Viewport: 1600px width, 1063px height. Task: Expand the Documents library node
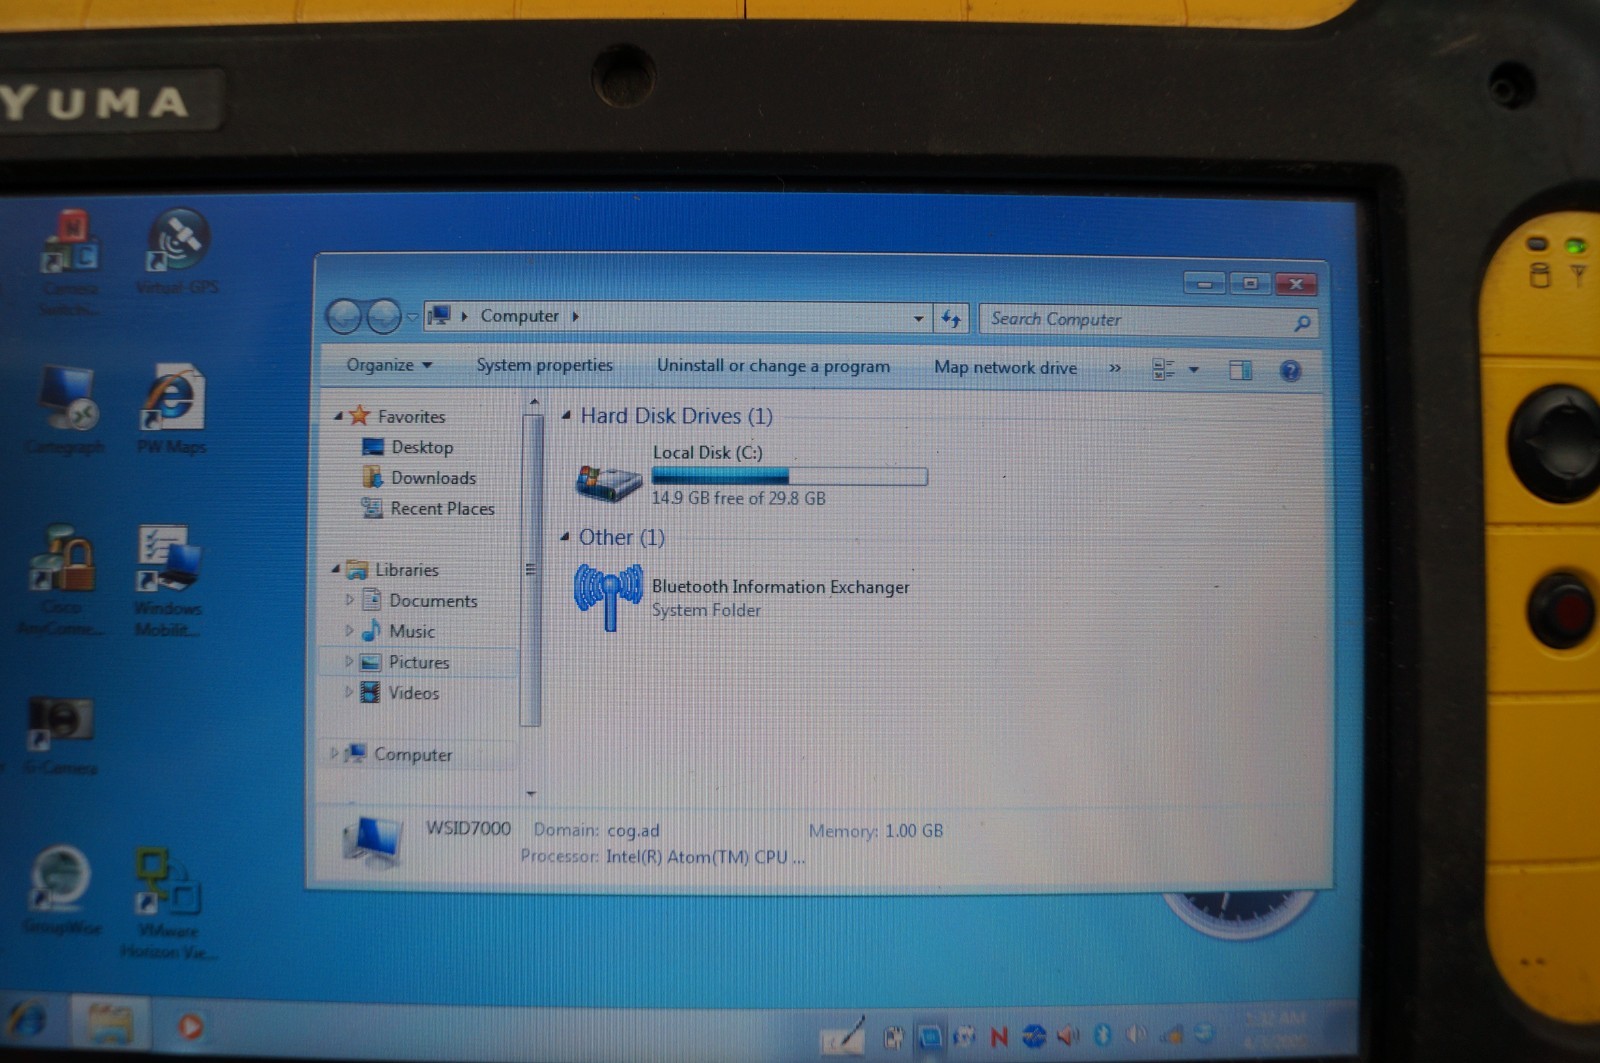(349, 600)
